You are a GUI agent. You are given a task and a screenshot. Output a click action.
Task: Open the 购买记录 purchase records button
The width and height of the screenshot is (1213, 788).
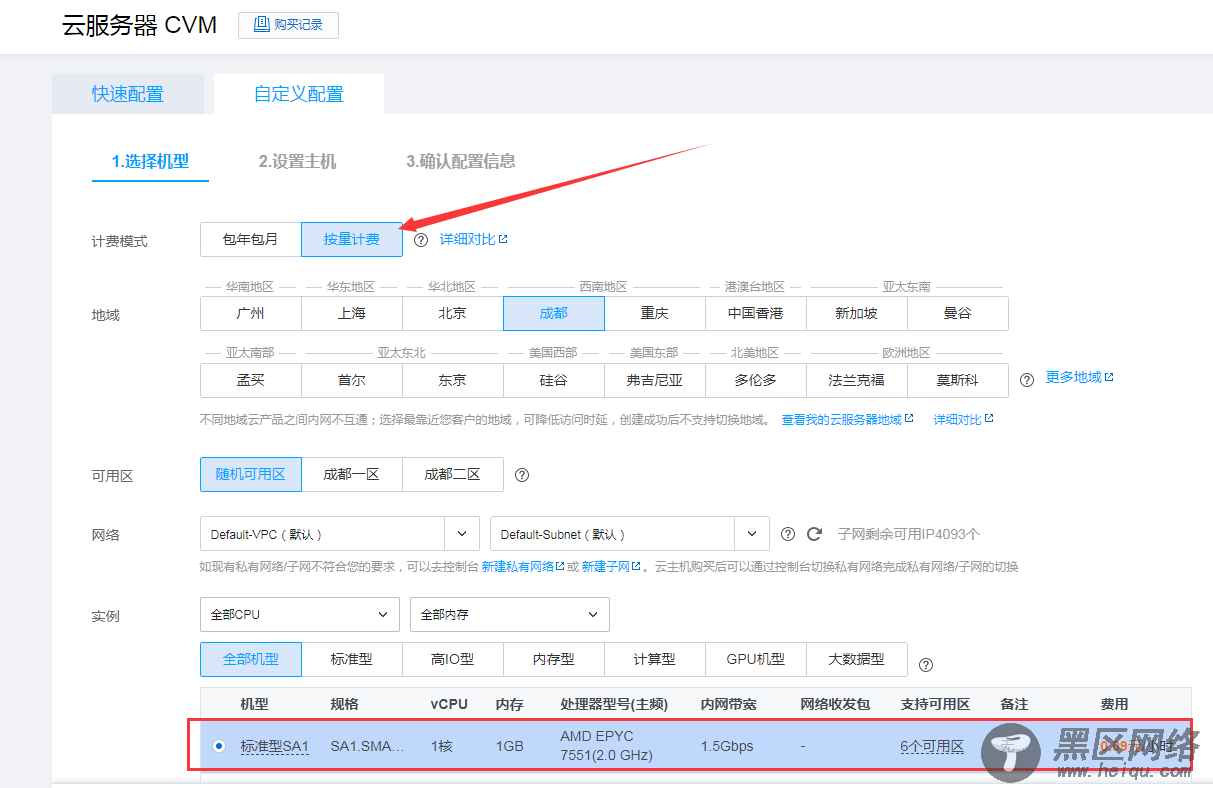coord(288,25)
